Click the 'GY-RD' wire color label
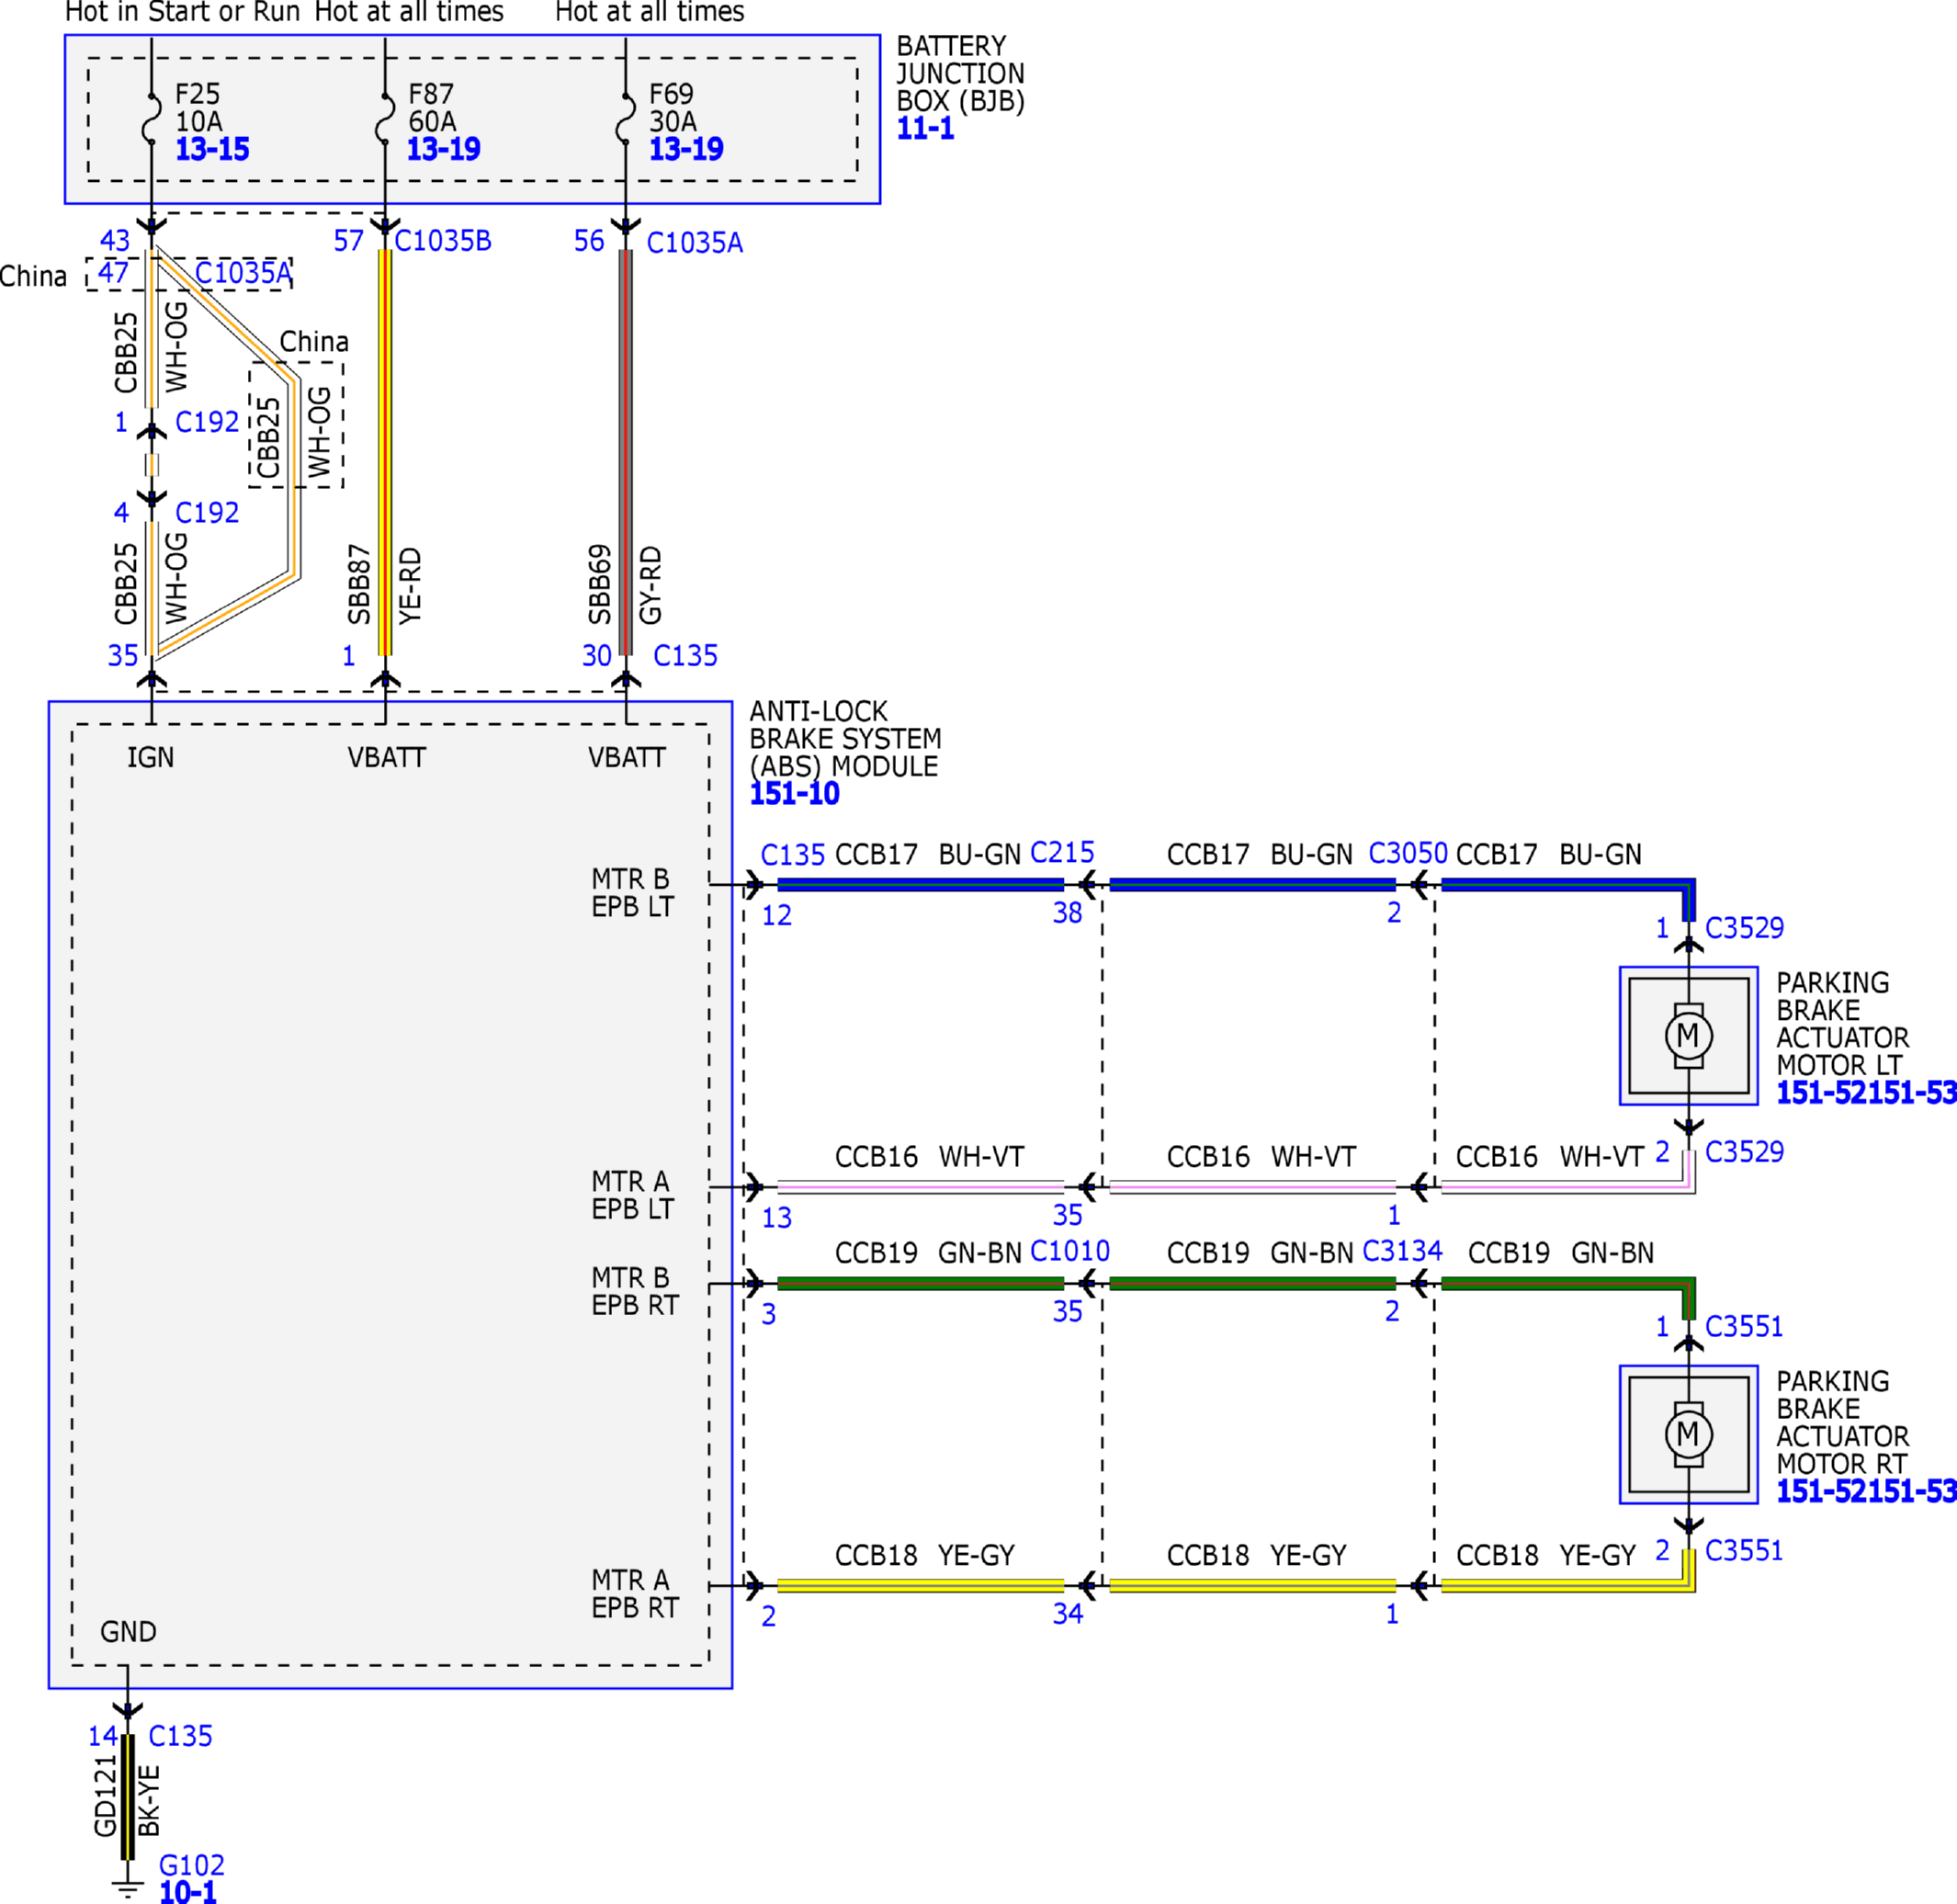This screenshot has height=1904, width=1957. pyautogui.click(x=650, y=585)
